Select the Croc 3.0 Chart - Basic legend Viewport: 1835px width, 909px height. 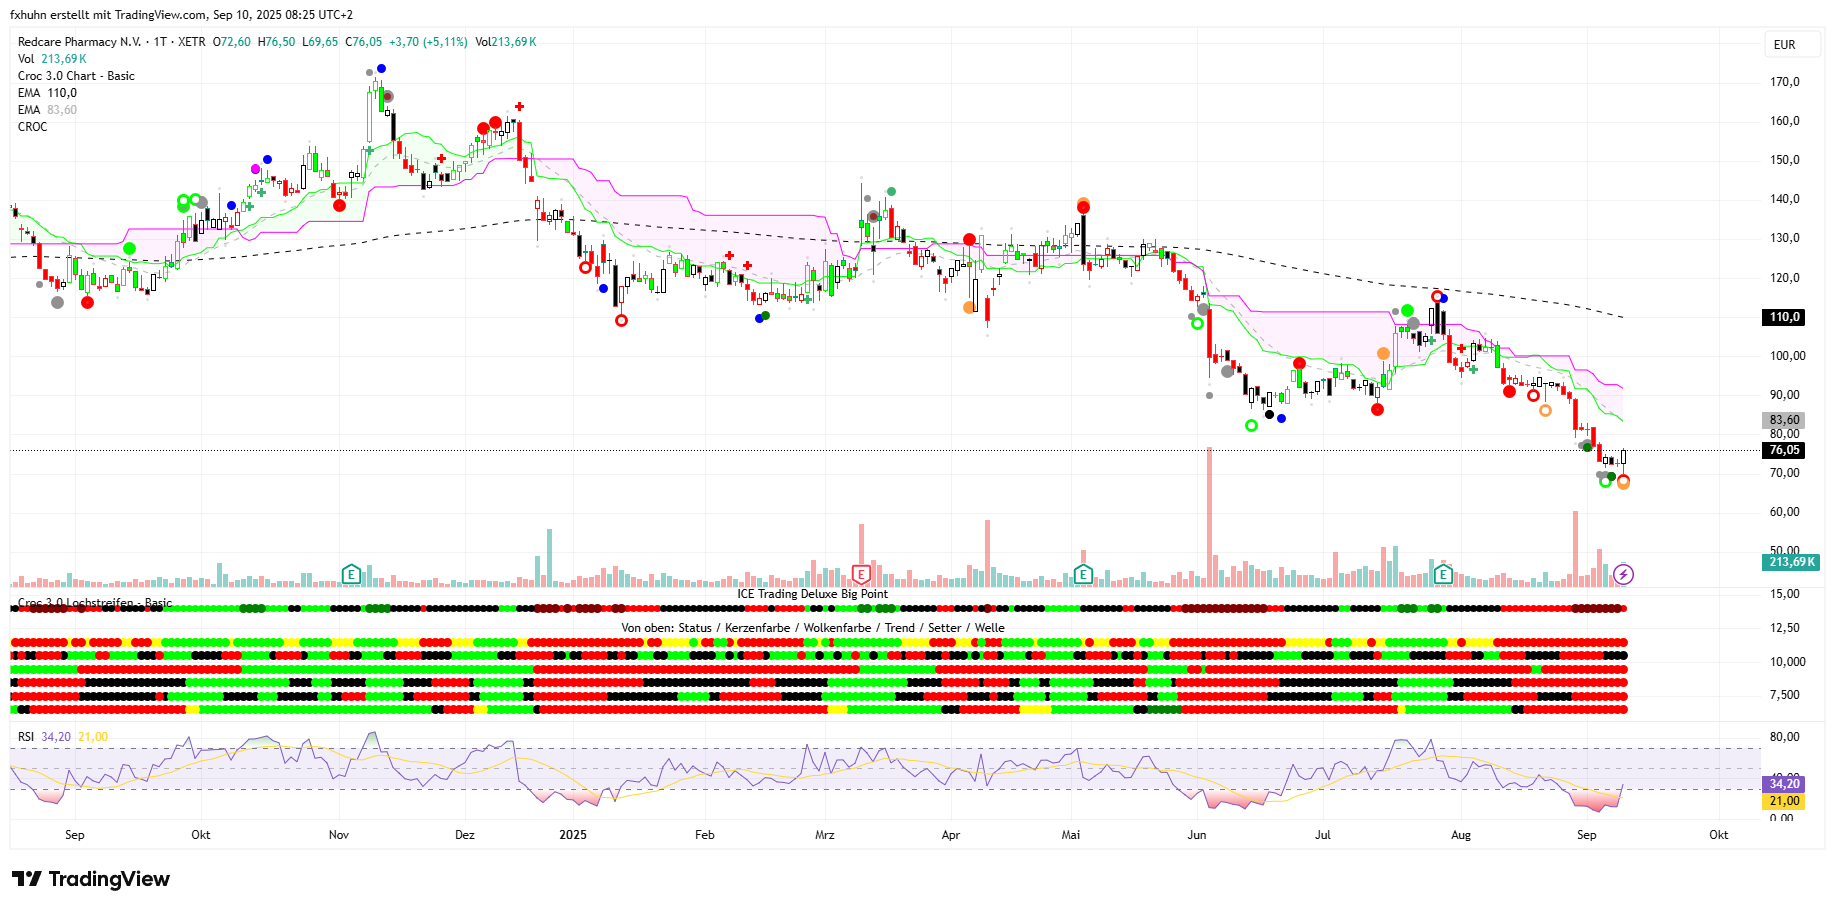pos(76,76)
